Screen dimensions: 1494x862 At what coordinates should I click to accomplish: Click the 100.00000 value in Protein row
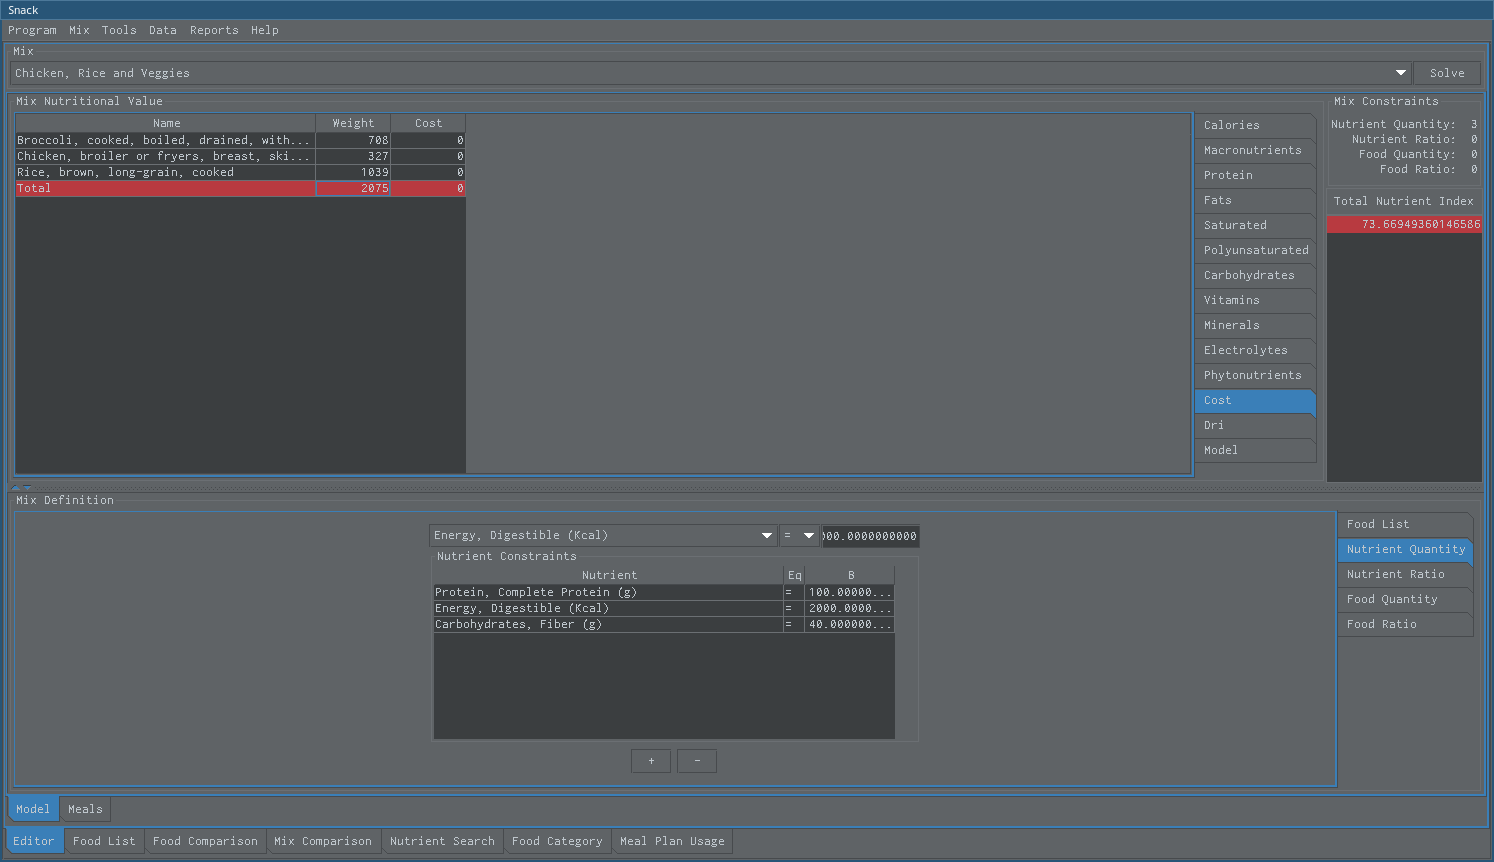coord(849,592)
